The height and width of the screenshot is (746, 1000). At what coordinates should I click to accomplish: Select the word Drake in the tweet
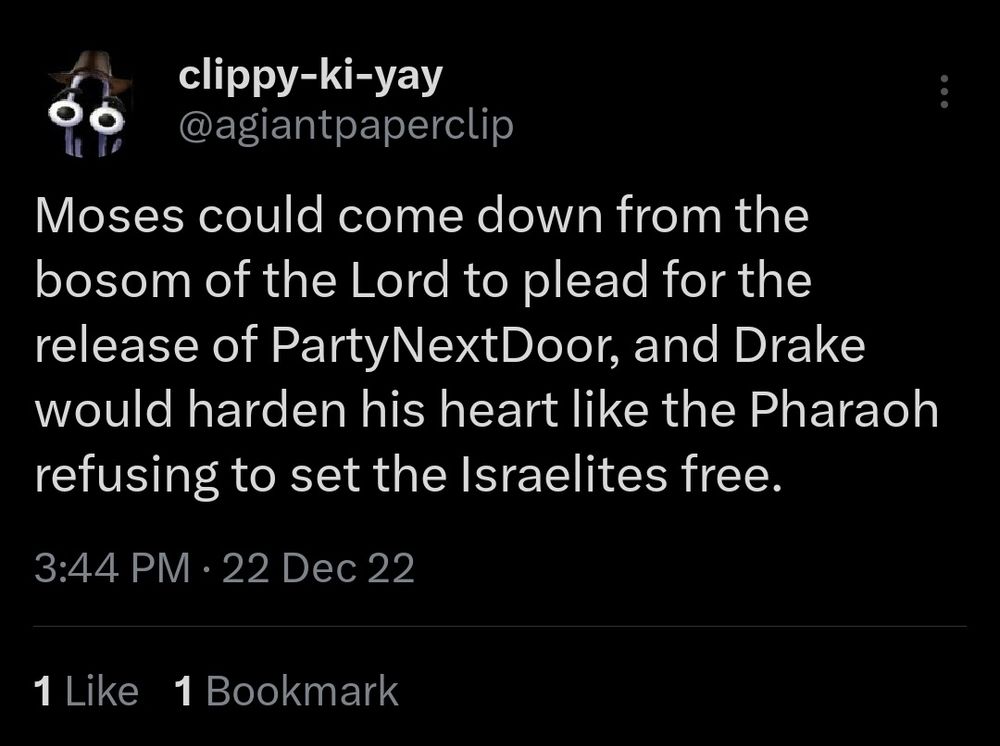[799, 344]
